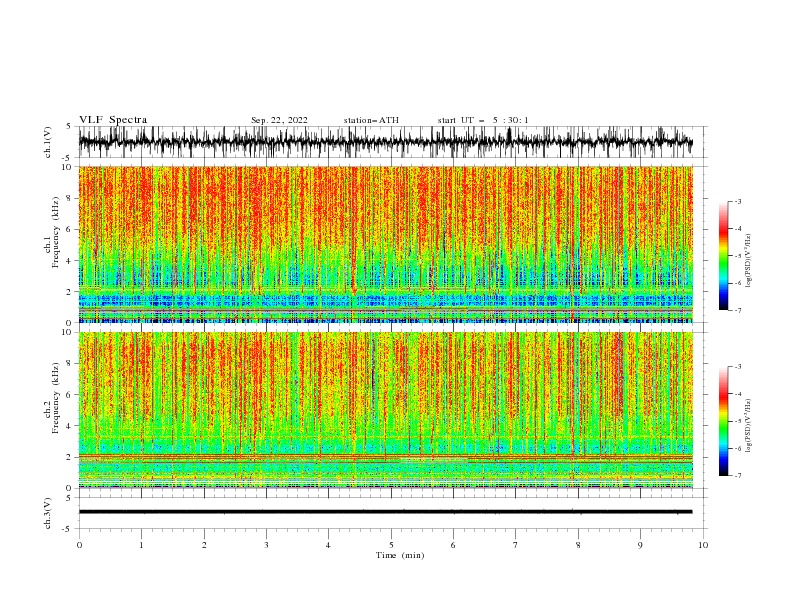The height and width of the screenshot is (612, 792).
Task: Click the "ch.1(V)" waveform axis label
Action: pos(47,142)
